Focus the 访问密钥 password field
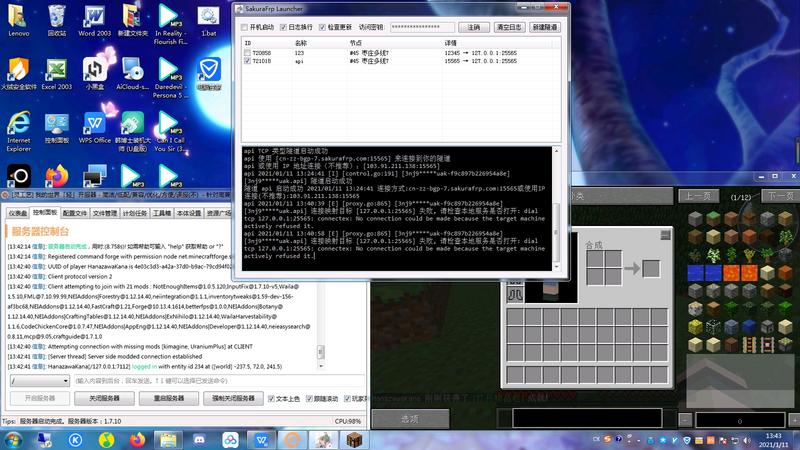Viewport: 800px width, 450px height. 422,27
